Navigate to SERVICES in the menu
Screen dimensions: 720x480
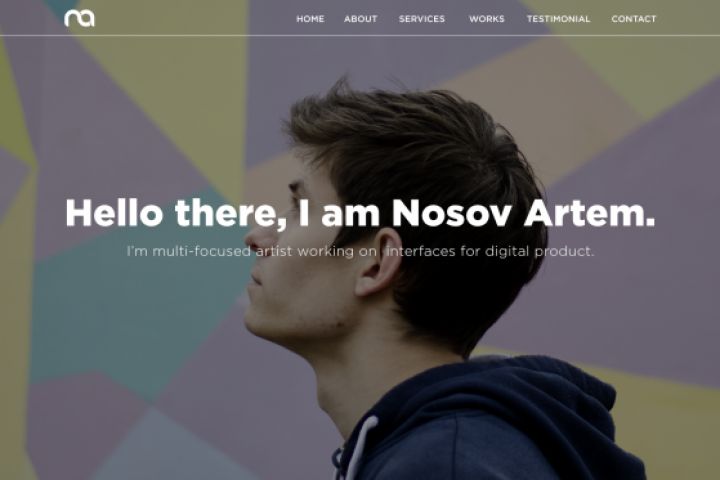pos(422,19)
